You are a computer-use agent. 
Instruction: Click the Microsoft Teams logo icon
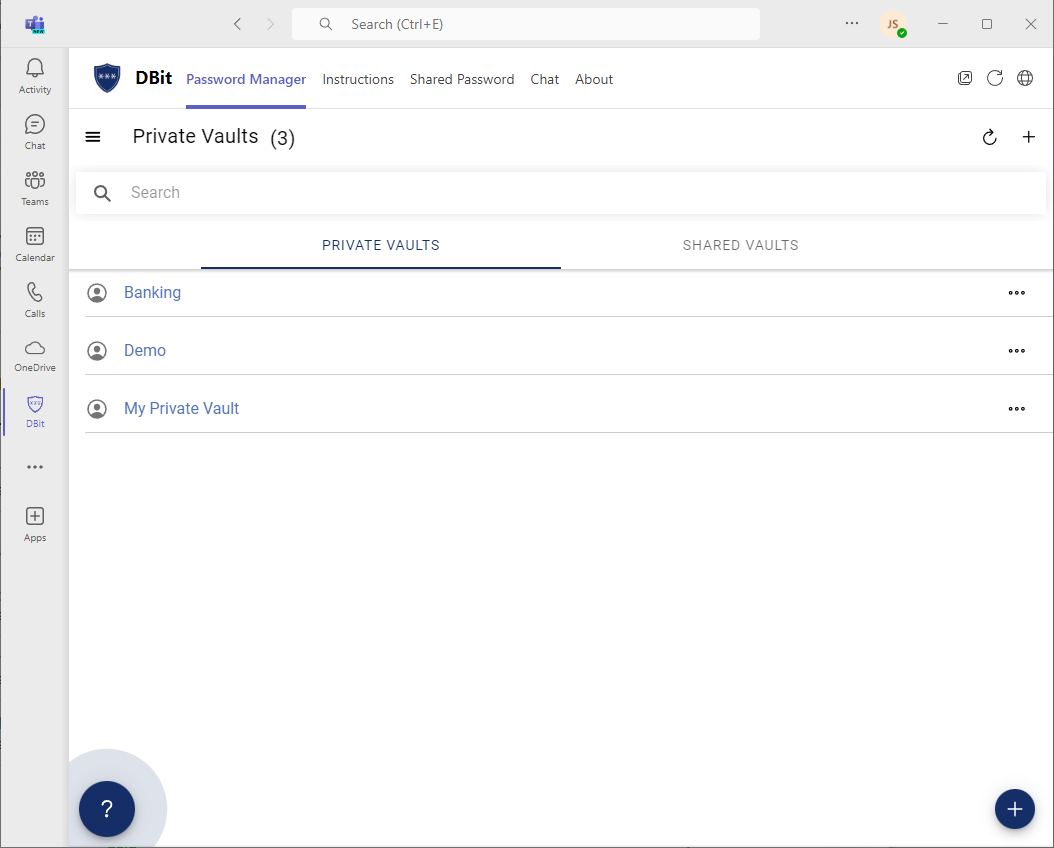pos(35,25)
